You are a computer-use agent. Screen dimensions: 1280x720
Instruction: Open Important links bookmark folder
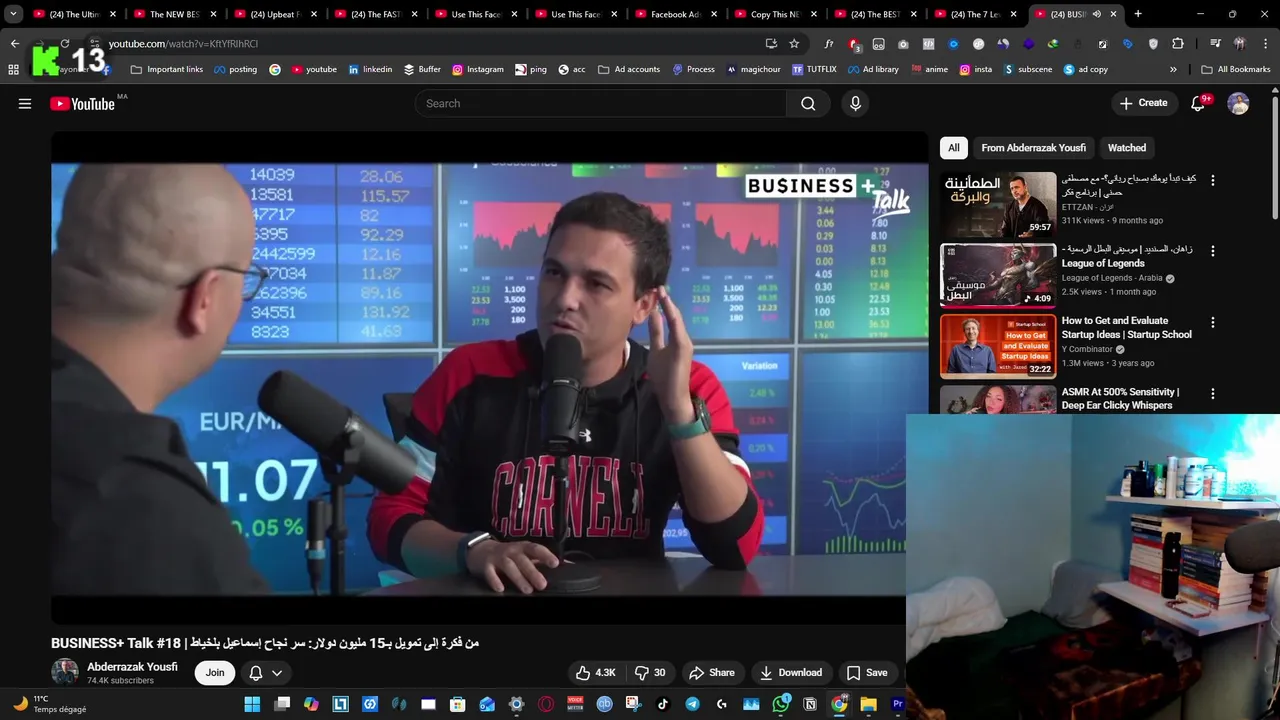(167, 70)
